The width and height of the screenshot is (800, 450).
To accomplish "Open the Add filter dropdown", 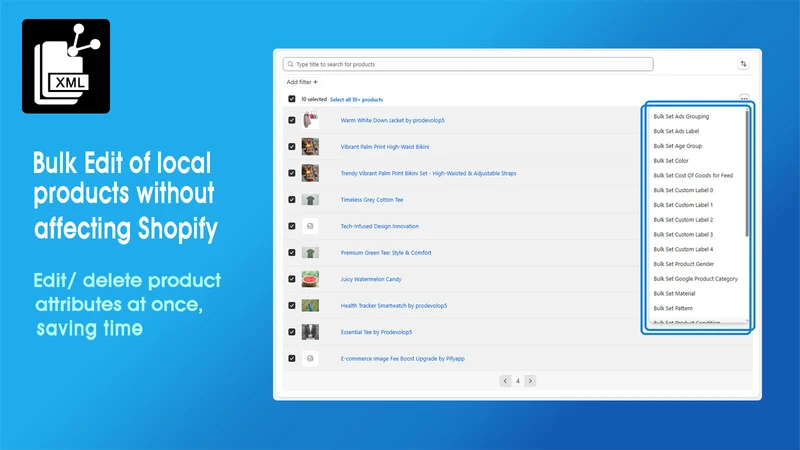I will pos(302,82).
